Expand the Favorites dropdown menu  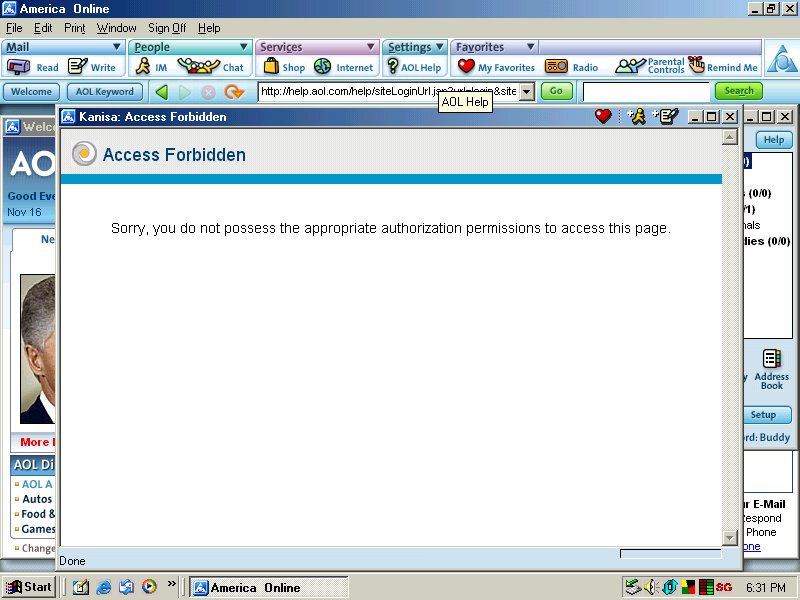coord(531,47)
